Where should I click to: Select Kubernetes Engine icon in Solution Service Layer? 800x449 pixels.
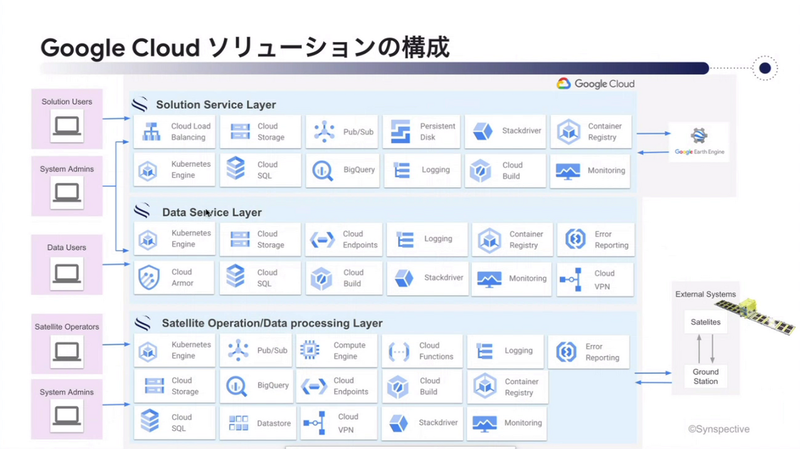[x=148, y=171]
